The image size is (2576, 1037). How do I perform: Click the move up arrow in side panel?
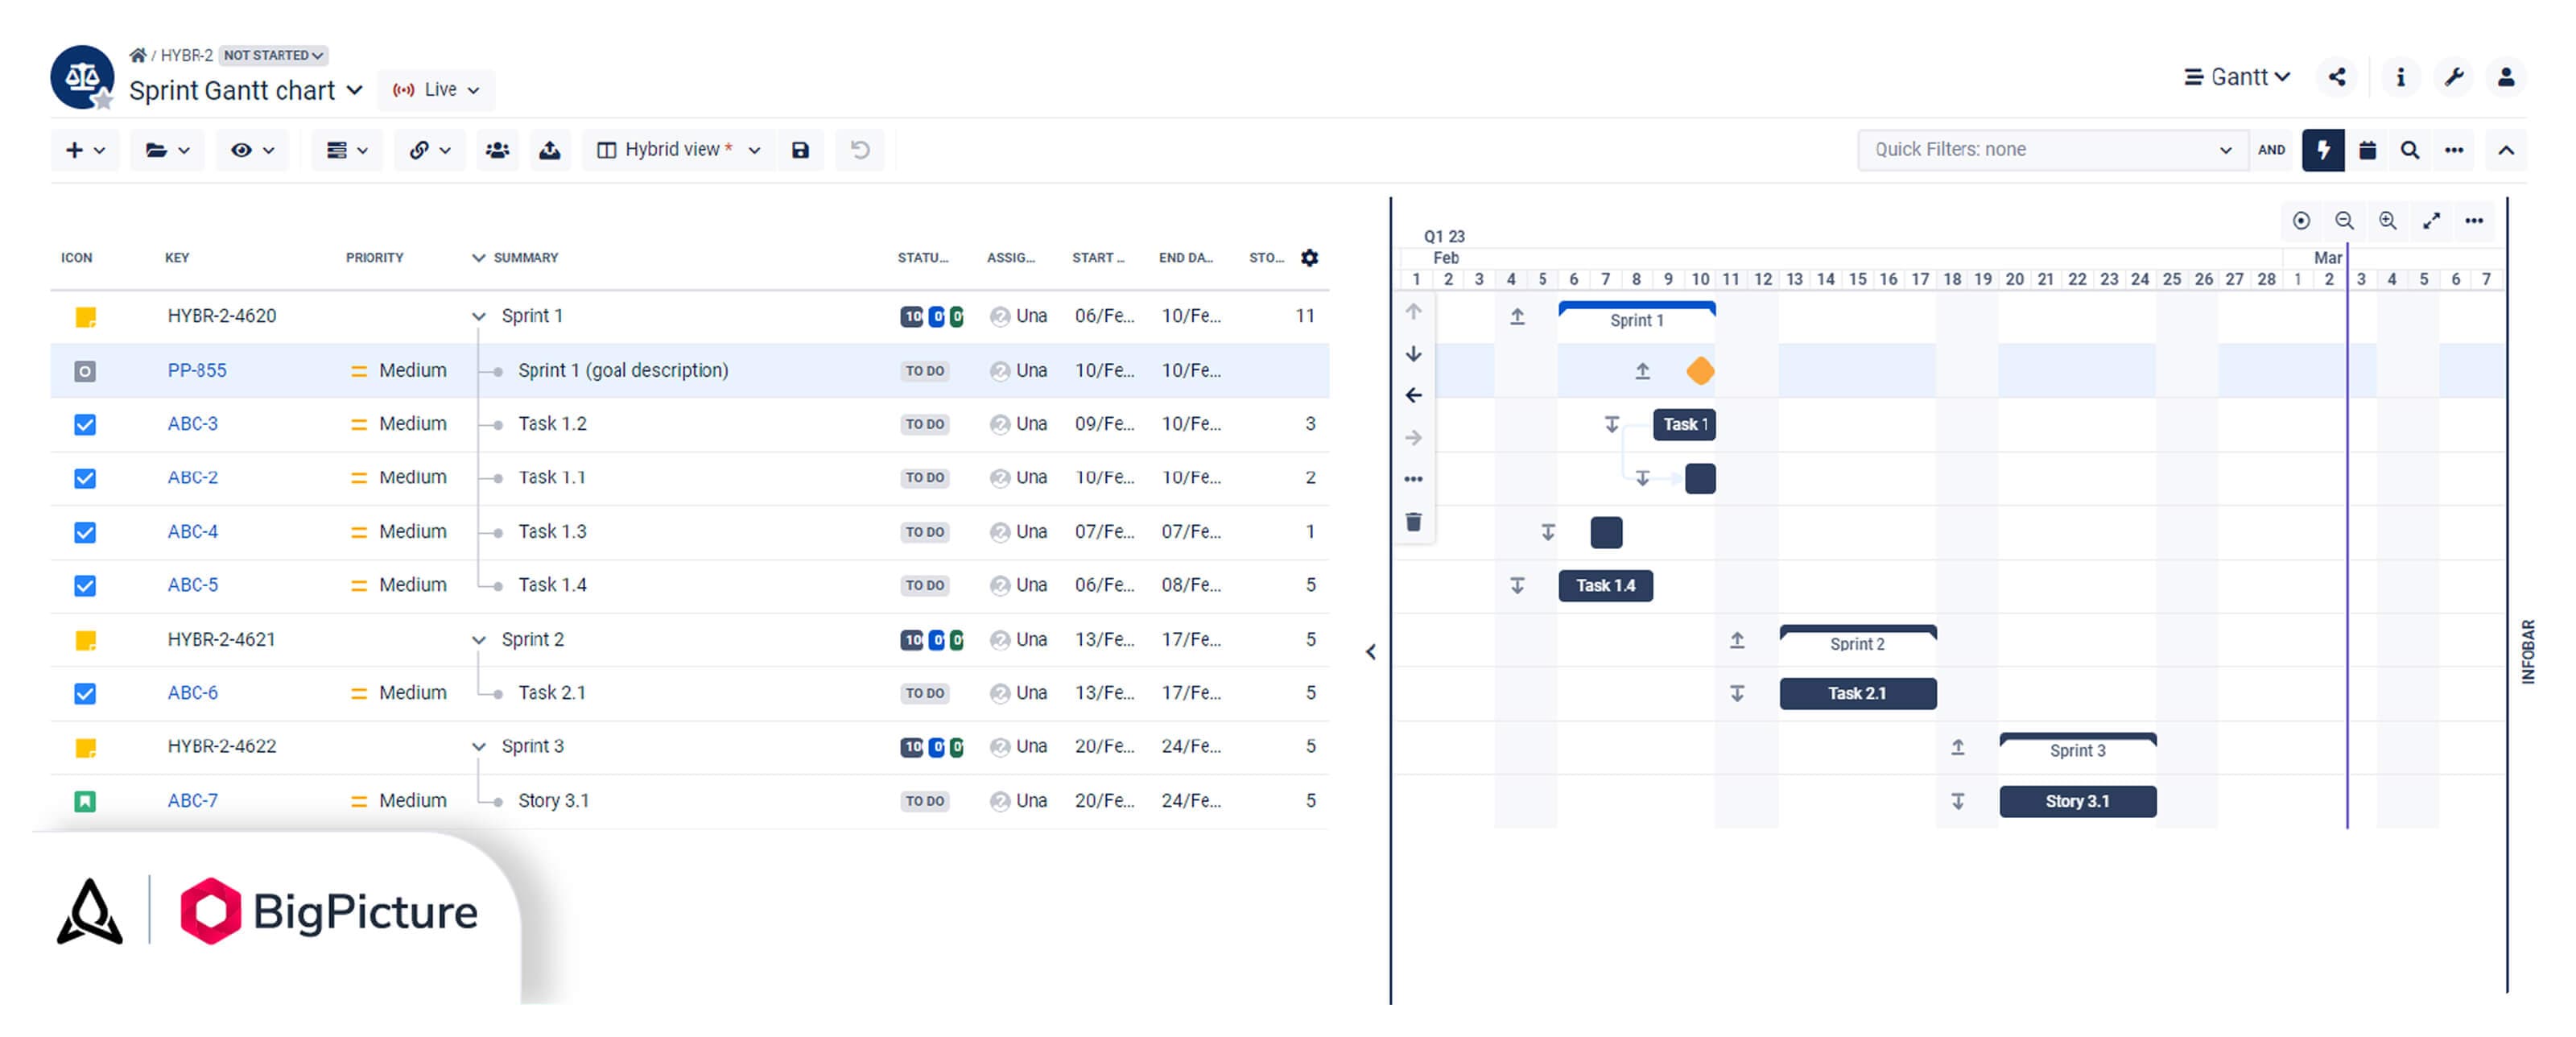1413,312
